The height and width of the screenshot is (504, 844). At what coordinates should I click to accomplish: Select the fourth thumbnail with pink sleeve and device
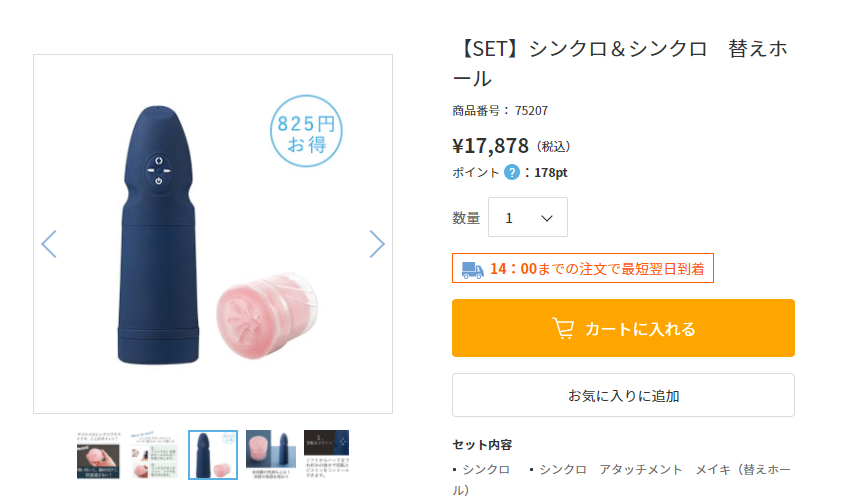[x=270, y=455]
